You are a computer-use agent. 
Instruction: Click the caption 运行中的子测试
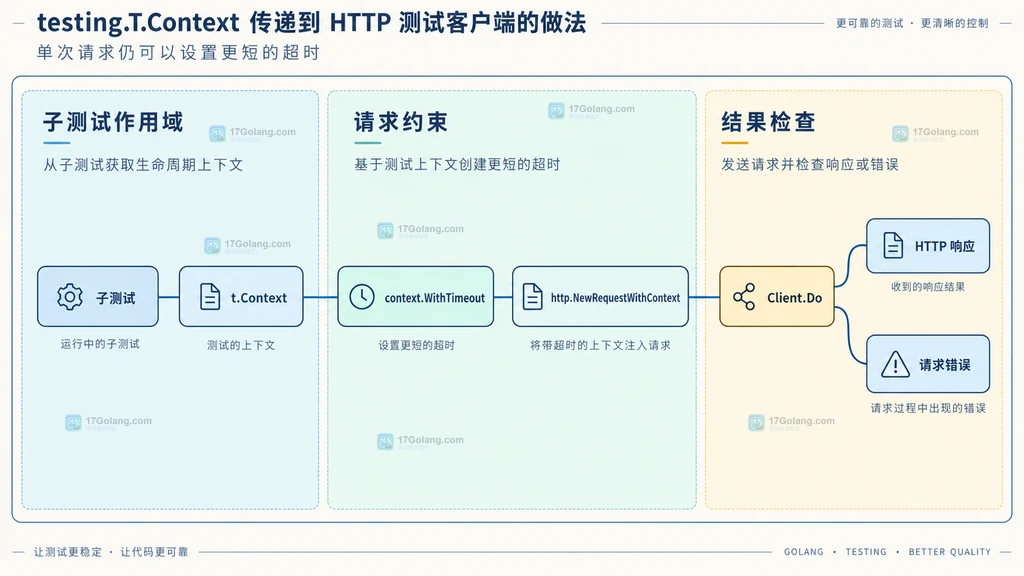coord(100,344)
